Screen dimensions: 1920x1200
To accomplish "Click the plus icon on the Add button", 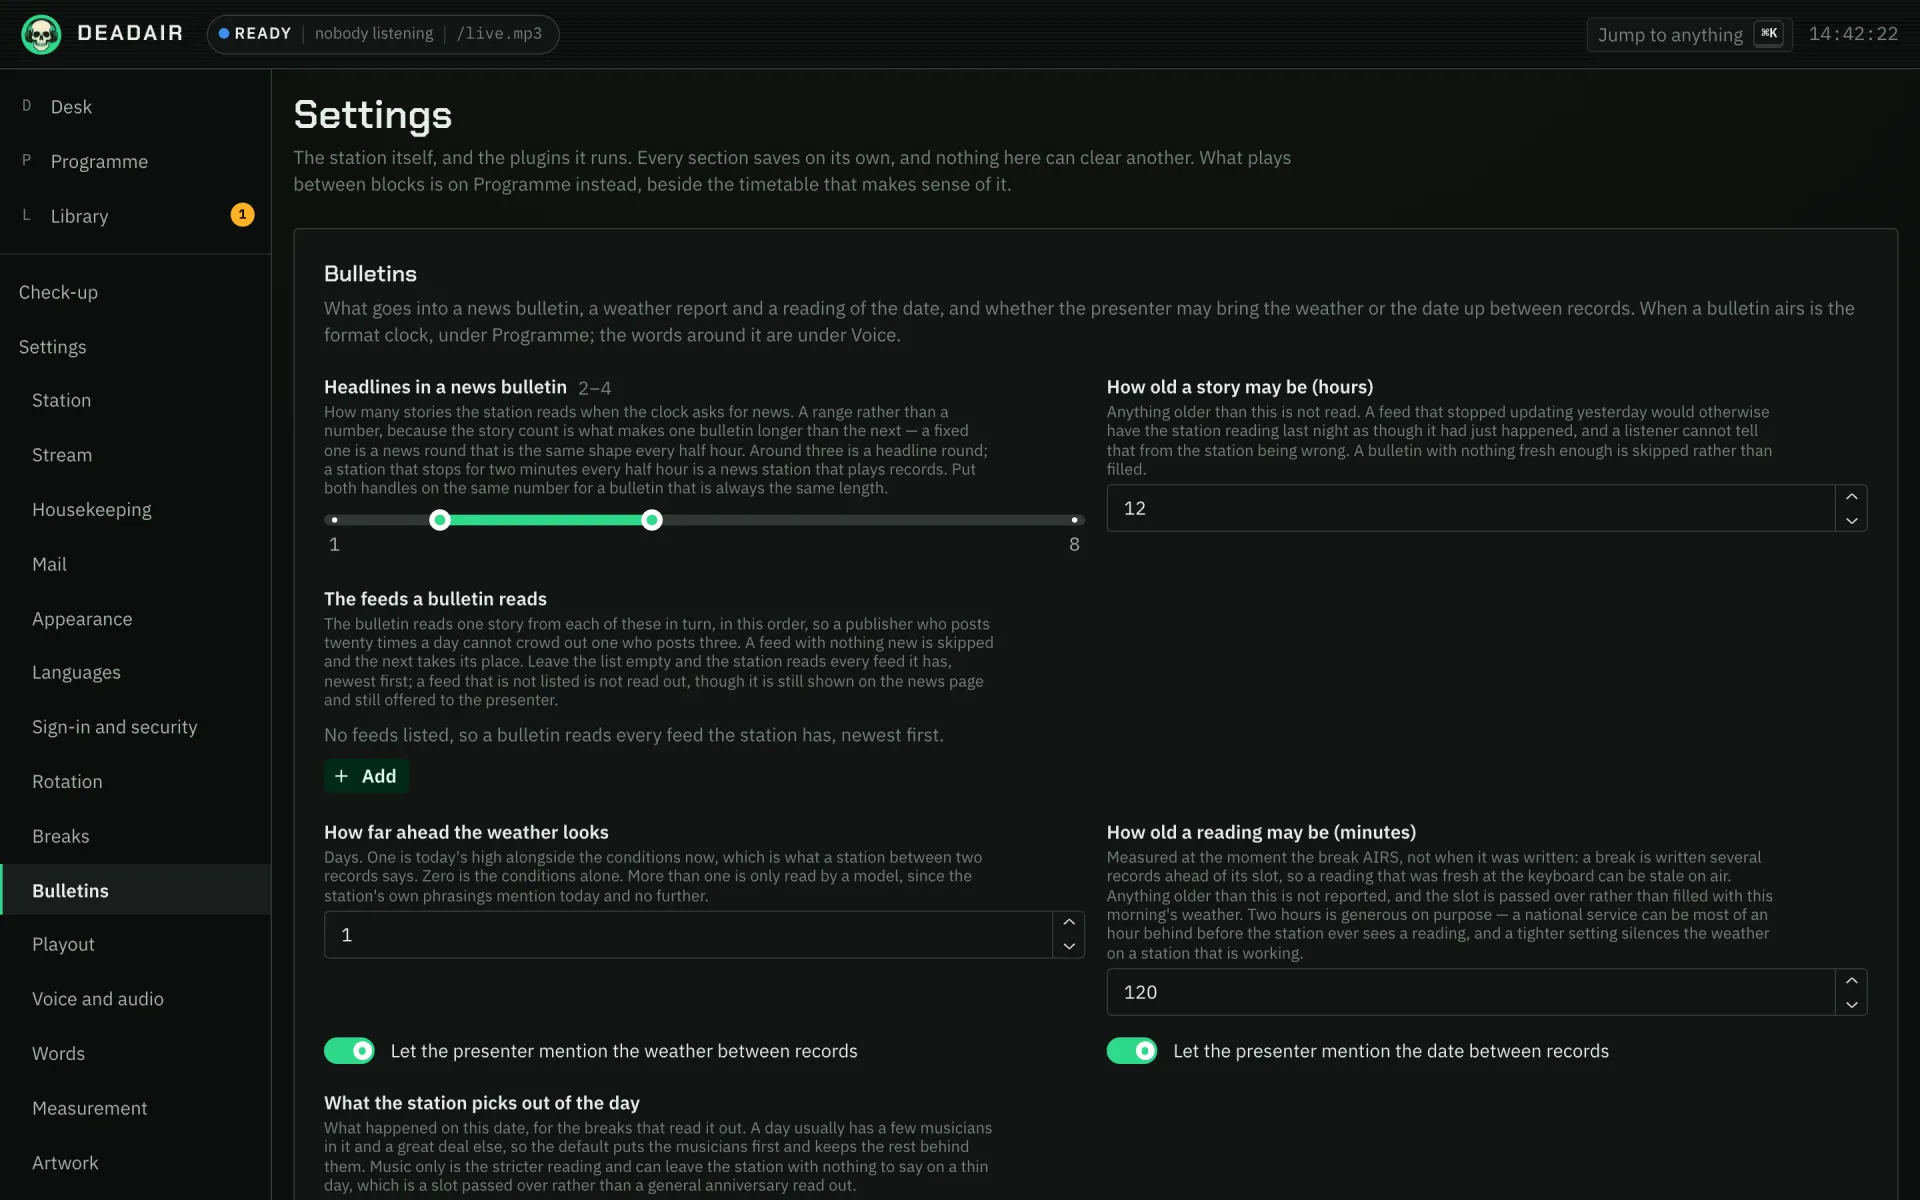I will coord(342,776).
